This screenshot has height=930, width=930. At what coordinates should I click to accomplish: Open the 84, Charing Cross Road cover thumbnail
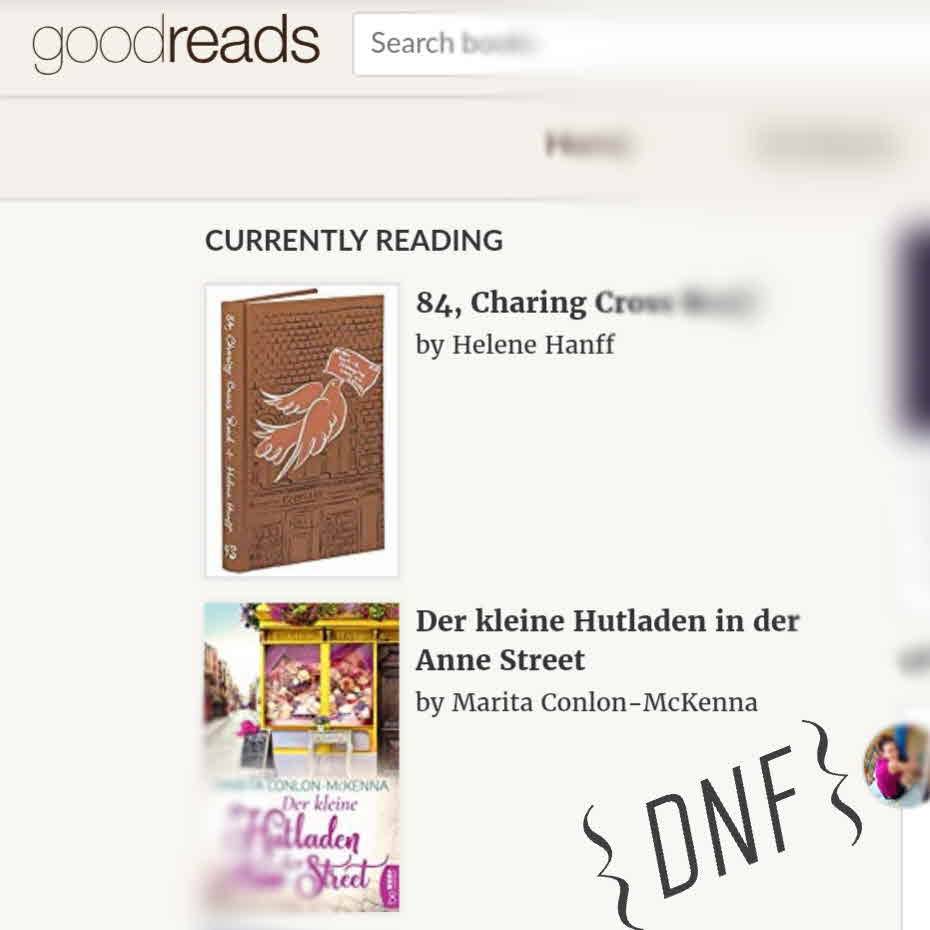[301, 430]
